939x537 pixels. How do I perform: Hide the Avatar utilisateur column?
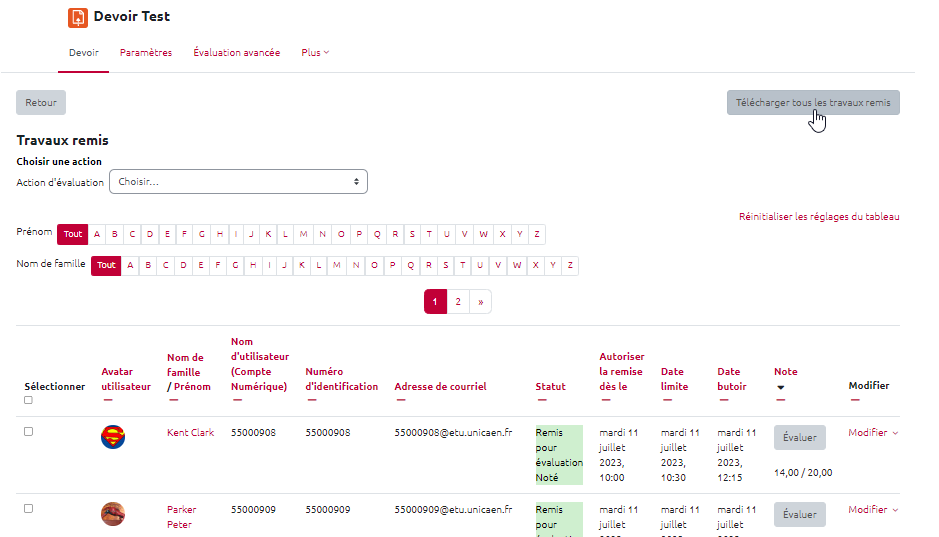pyautogui.click(x=106, y=401)
